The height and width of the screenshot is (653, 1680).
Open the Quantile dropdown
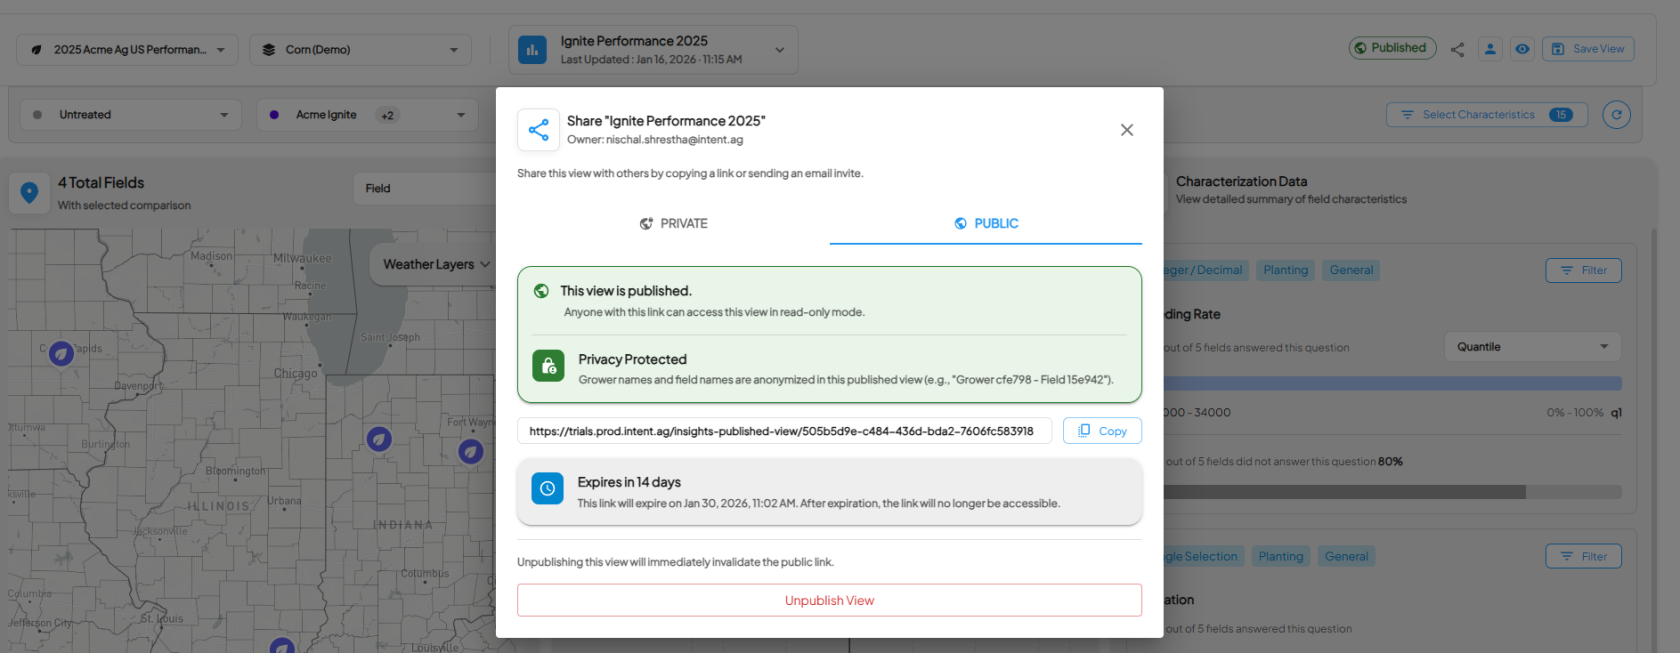tap(1532, 347)
